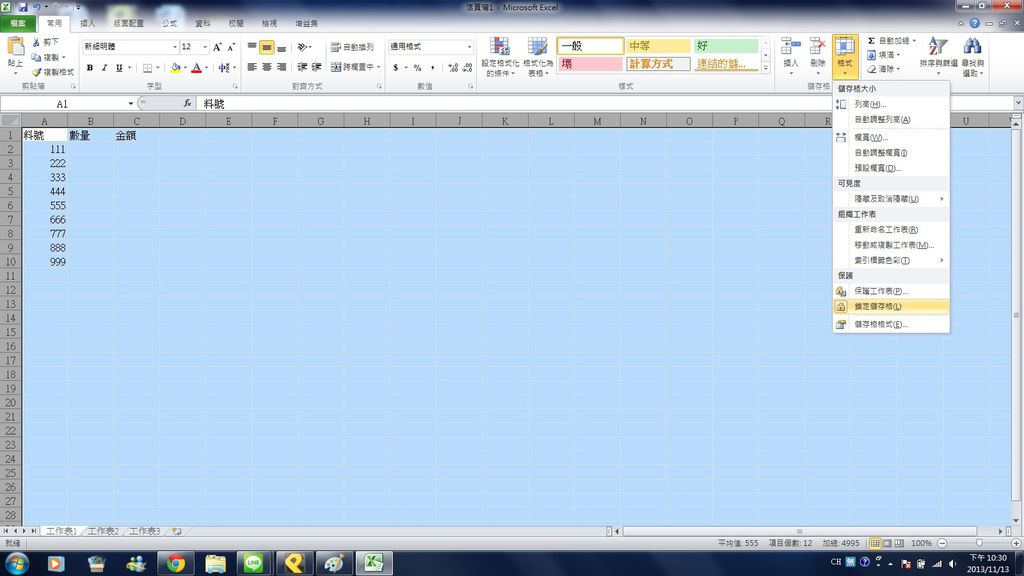Select Lock Cell (鎖定儲存格) item
Image resolution: width=1024 pixels, height=576 pixels.
point(891,306)
